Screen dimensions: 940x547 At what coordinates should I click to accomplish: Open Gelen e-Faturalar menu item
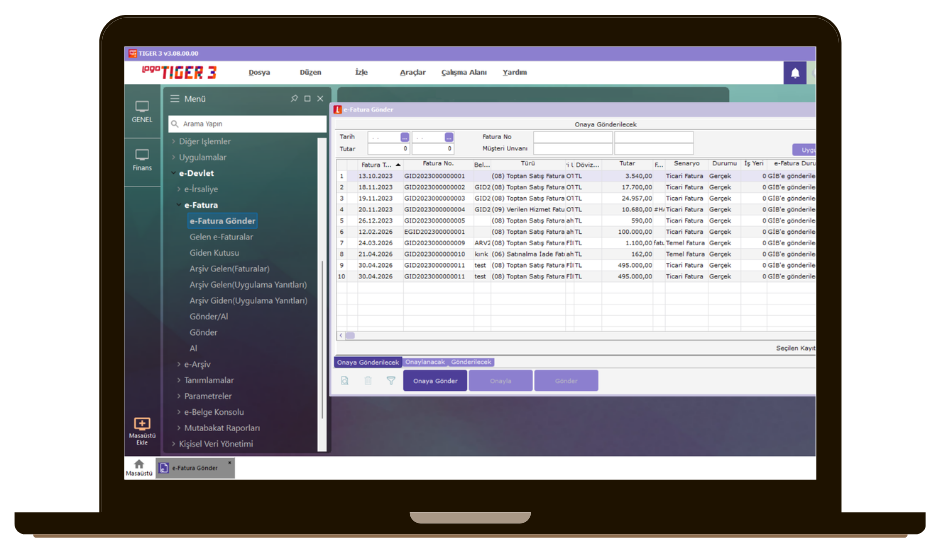coord(221,237)
